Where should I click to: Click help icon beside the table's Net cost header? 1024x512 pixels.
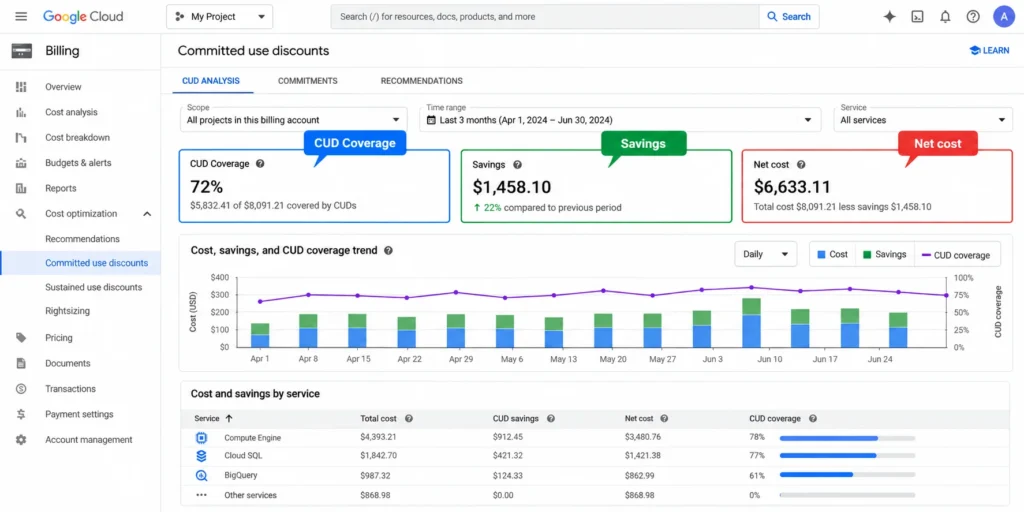(x=664, y=419)
